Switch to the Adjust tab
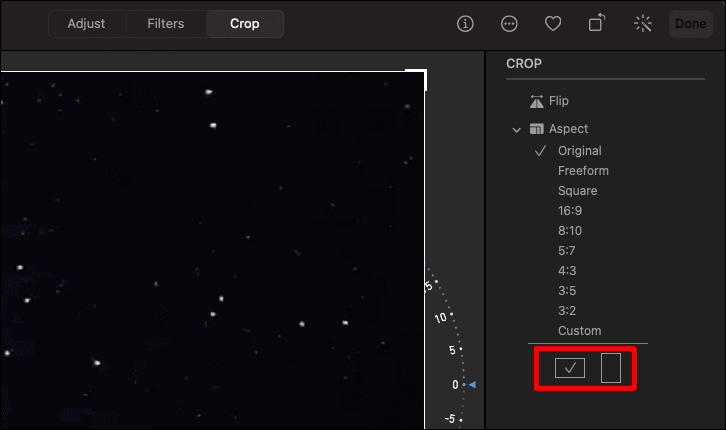Viewport: 726px width, 430px height. pyautogui.click(x=87, y=24)
